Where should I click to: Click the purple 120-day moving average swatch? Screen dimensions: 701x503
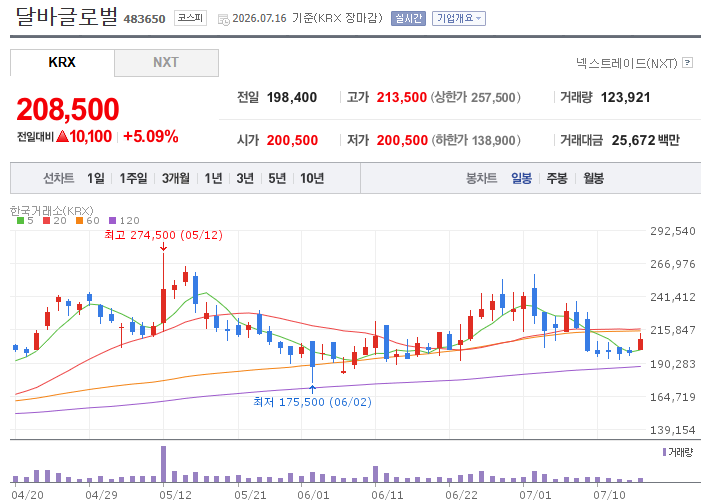coord(113,220)
